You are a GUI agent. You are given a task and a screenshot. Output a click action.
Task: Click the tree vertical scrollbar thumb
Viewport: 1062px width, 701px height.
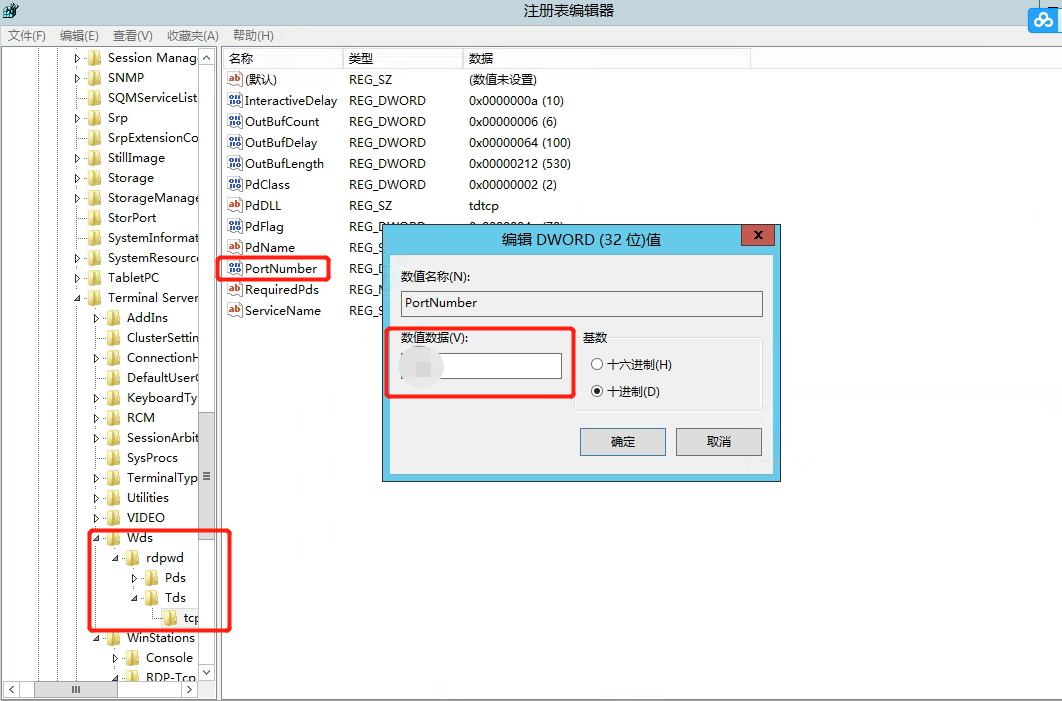207,475
